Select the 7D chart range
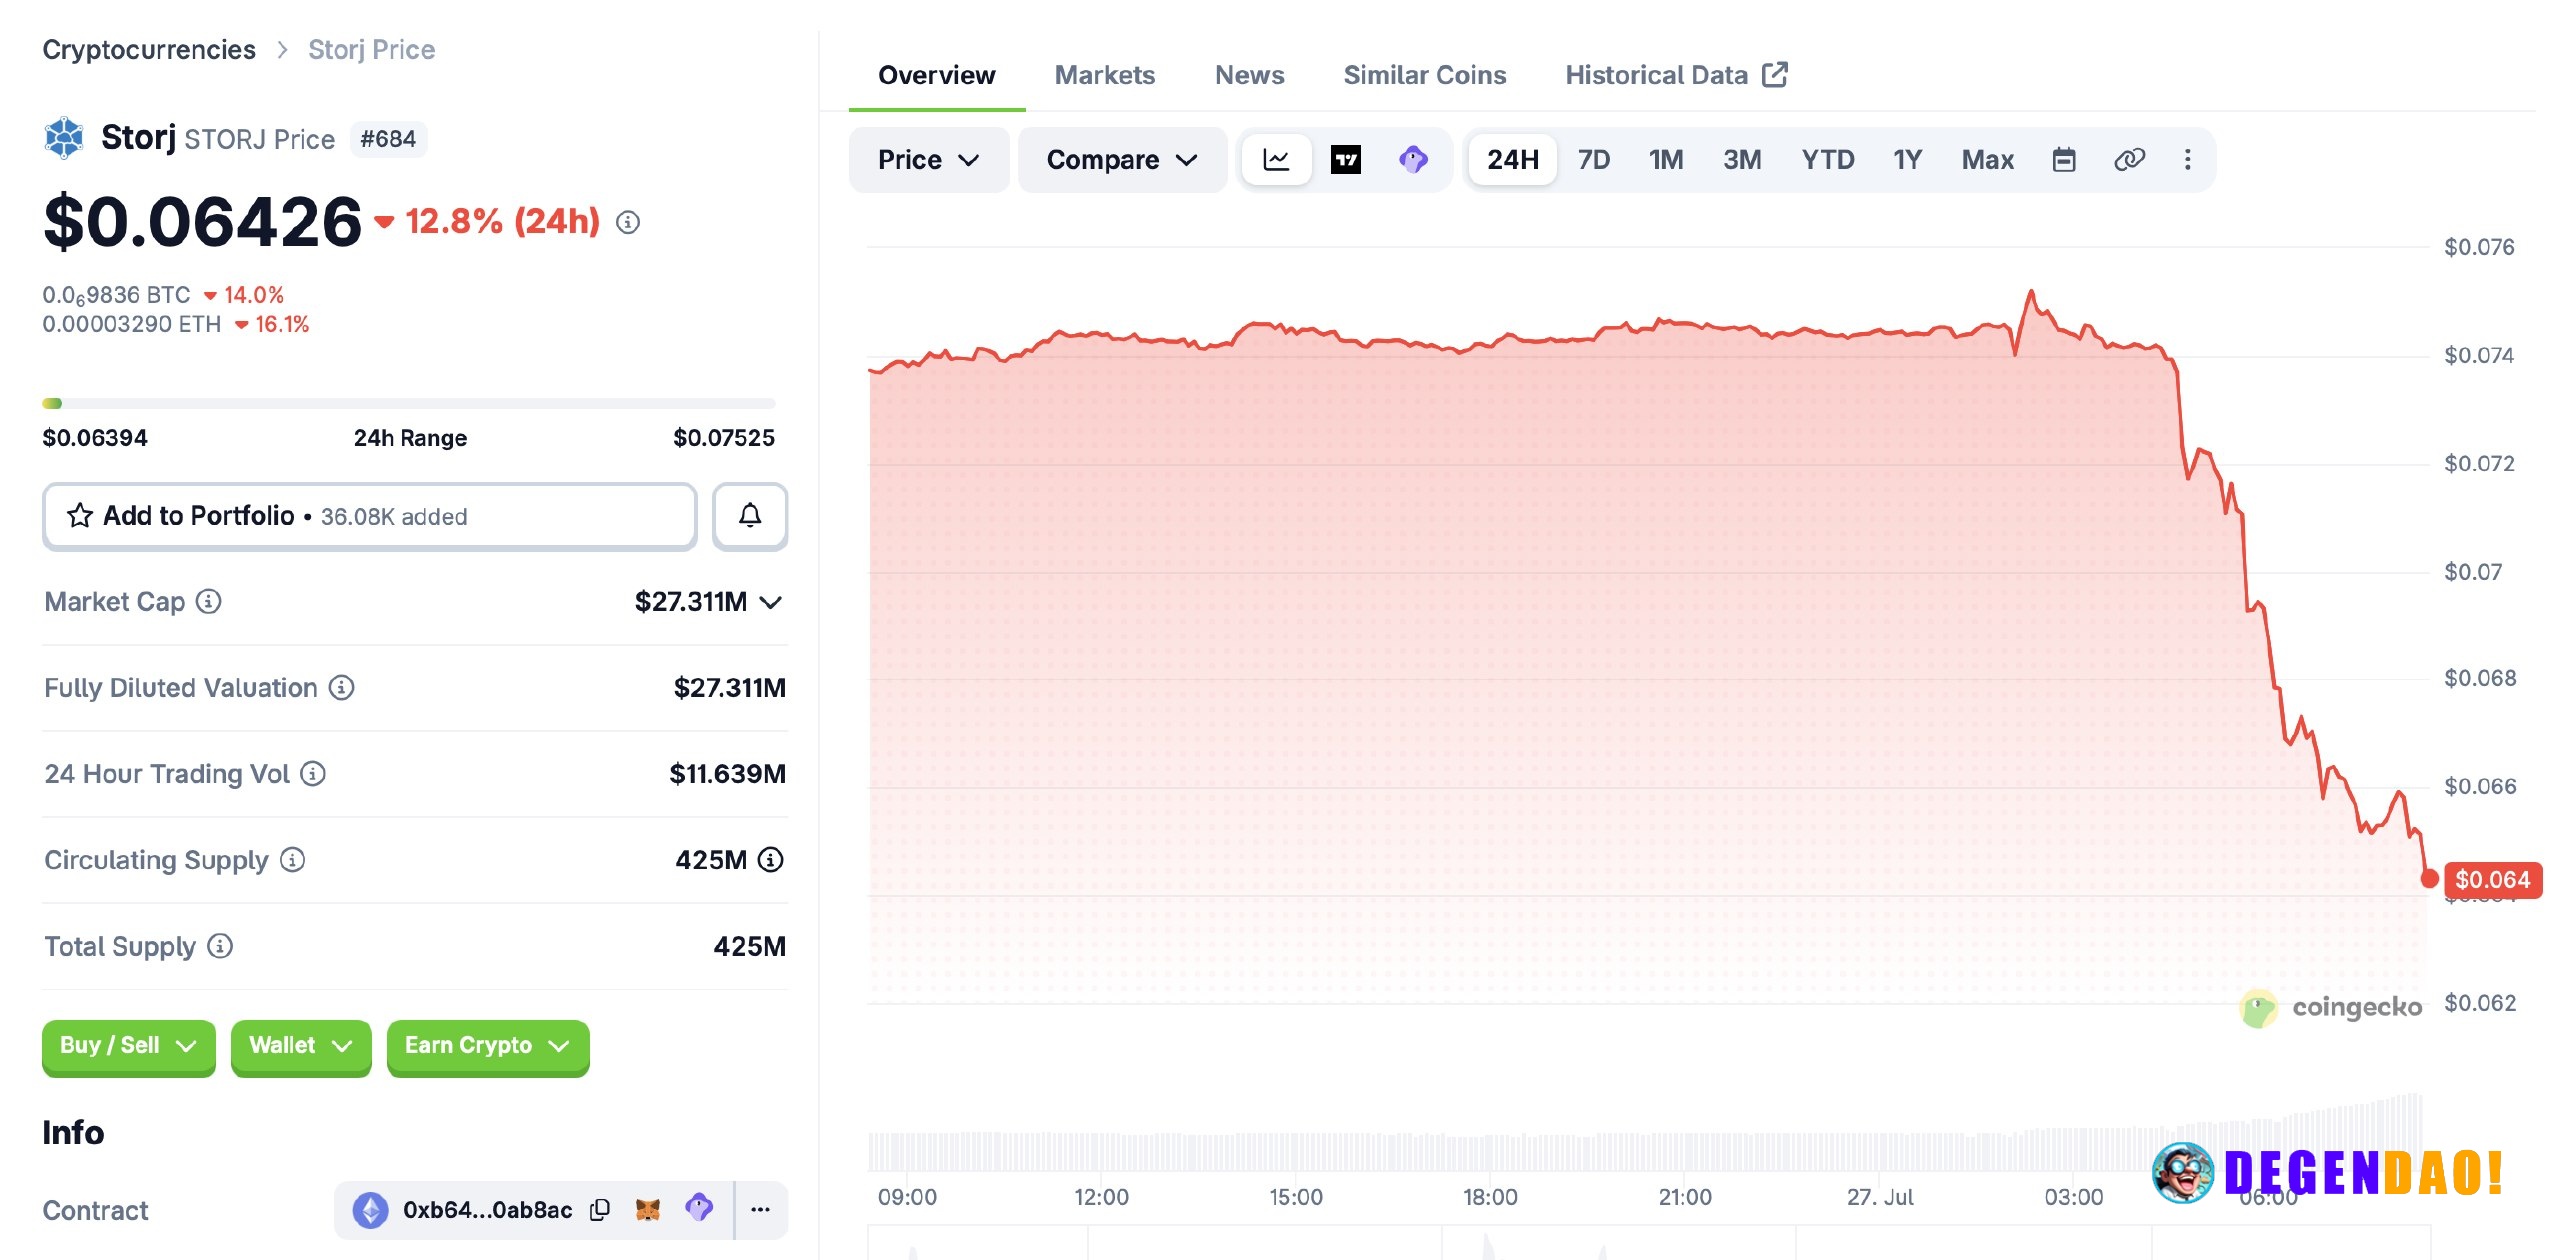The width and height of the screenshot is (2560, 1260). tap(1594, 160)
